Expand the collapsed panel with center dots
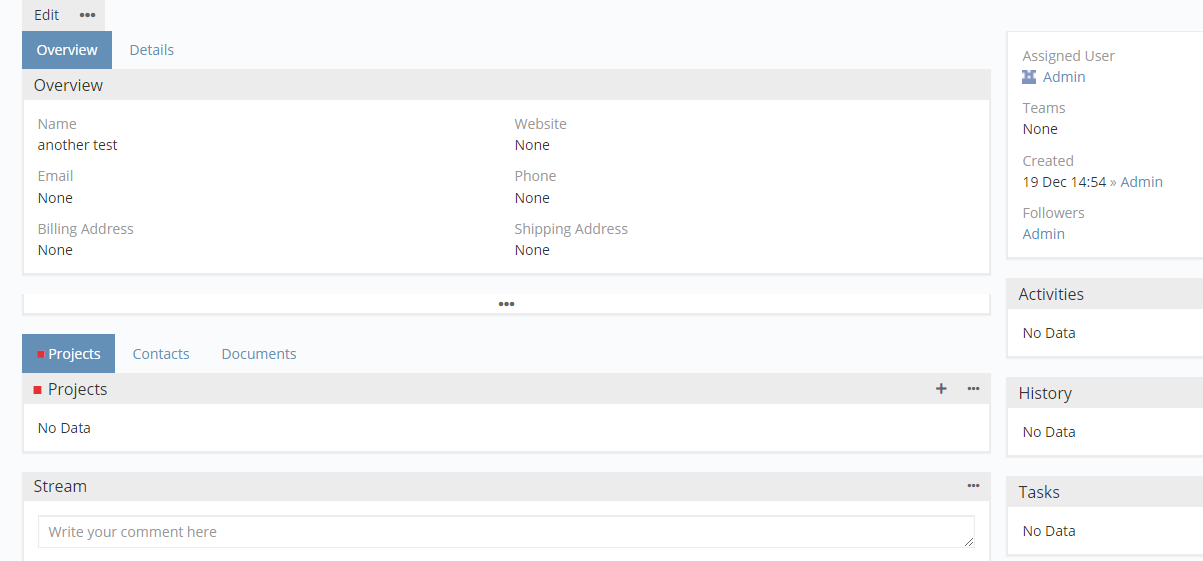The width and height of the screenshot is (1203, 561). 506,304
